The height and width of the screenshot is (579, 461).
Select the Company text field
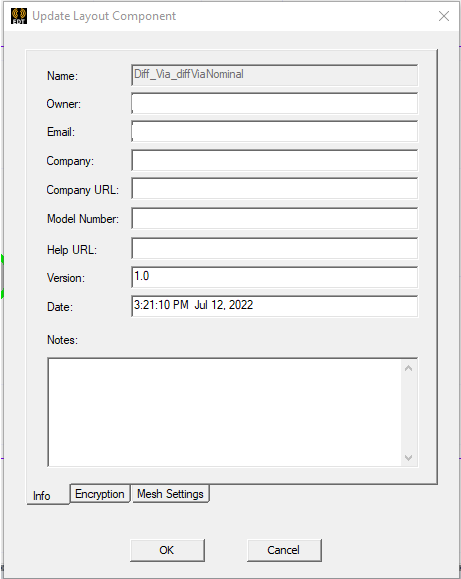(274, 160)
